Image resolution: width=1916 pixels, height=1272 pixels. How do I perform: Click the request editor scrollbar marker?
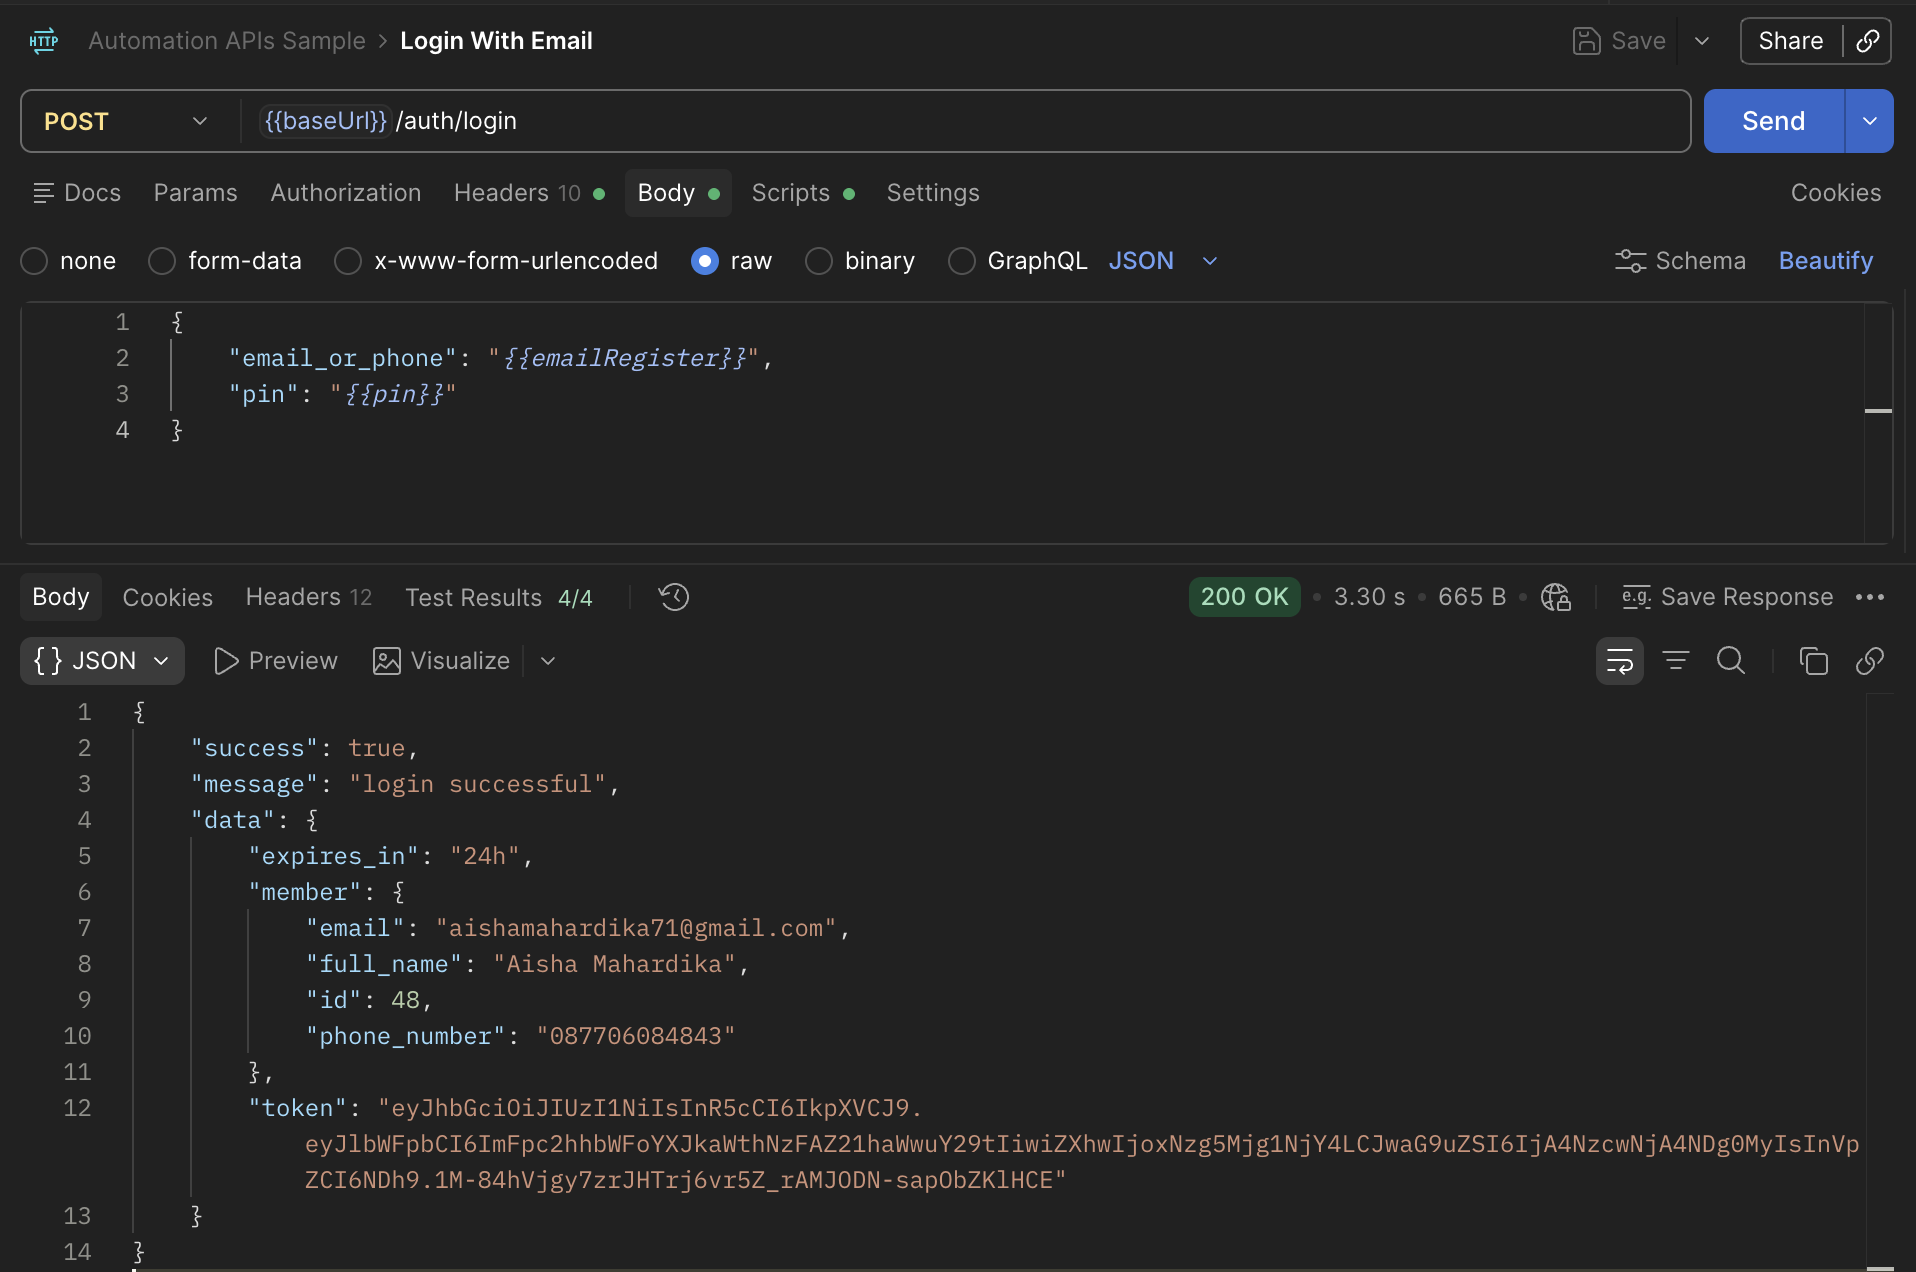pyautogui.click(x=1878, y=411)
